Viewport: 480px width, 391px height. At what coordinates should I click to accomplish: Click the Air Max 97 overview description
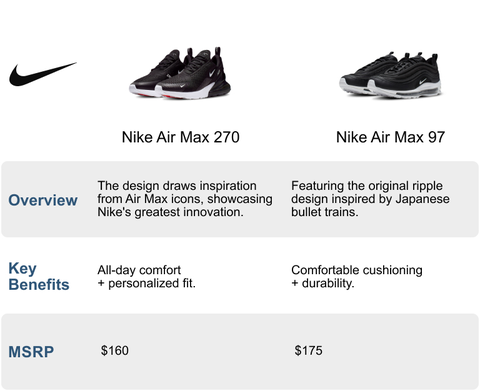(370, 199)
